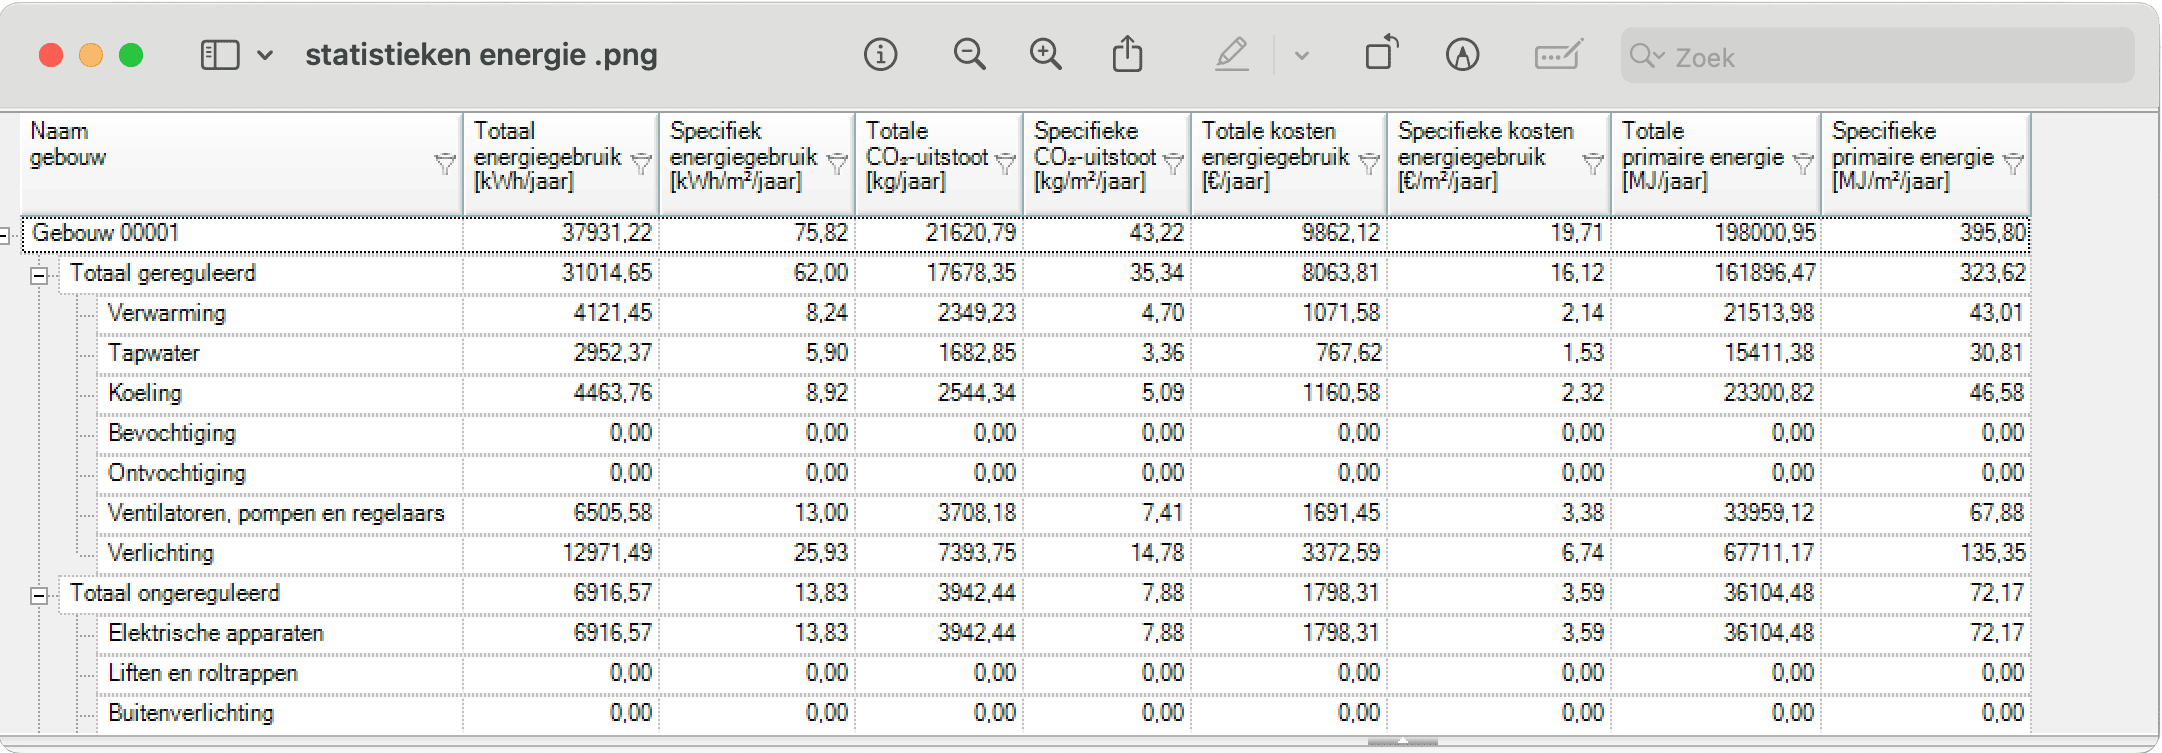Sort by Specifieke primaire energie header
Viewport: 2162px width, 753px height.
(x=1926, y=163)
